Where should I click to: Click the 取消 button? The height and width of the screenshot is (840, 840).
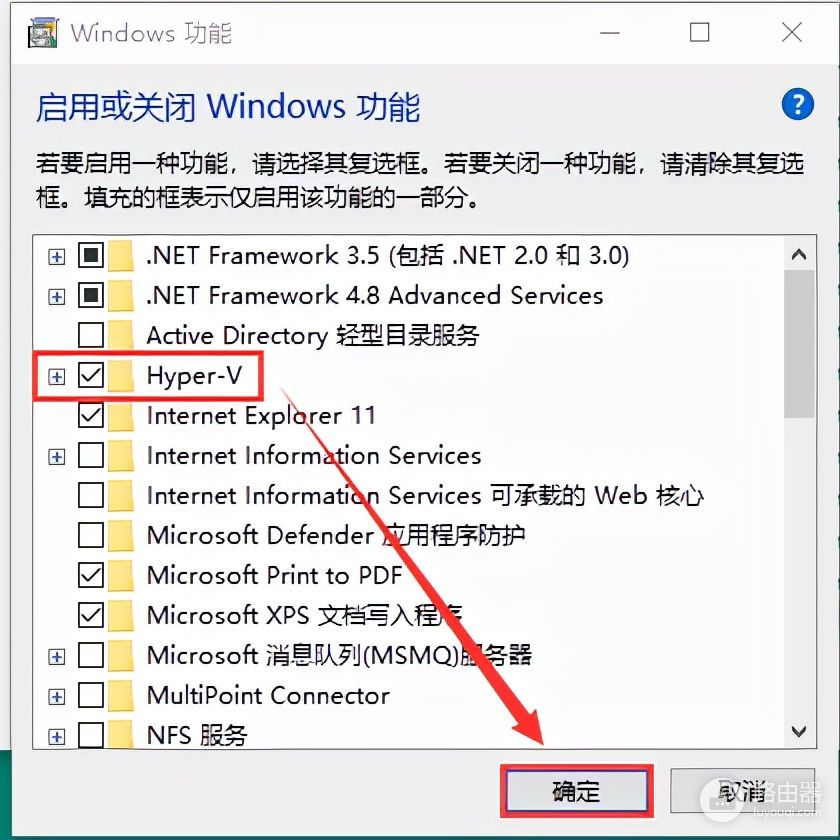[x=743, y=792]
